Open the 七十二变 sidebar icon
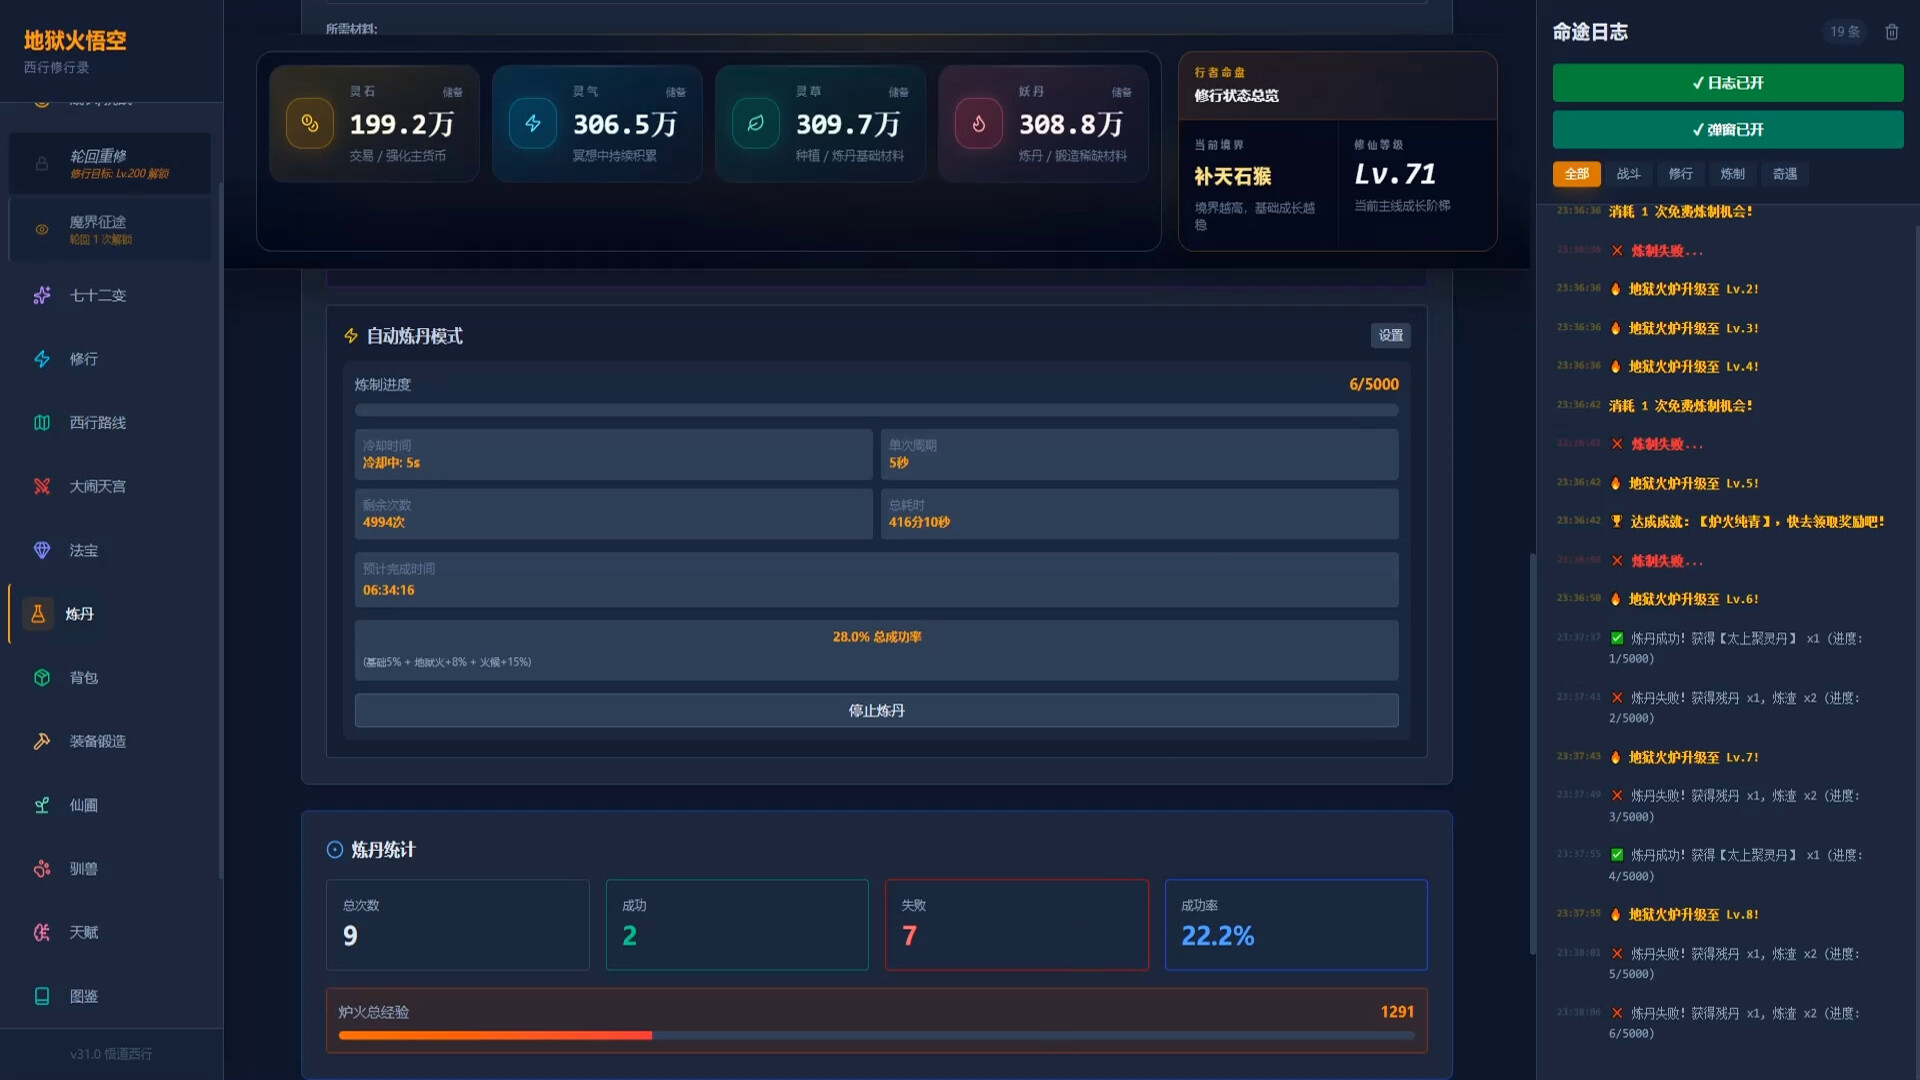 [42, 295]
